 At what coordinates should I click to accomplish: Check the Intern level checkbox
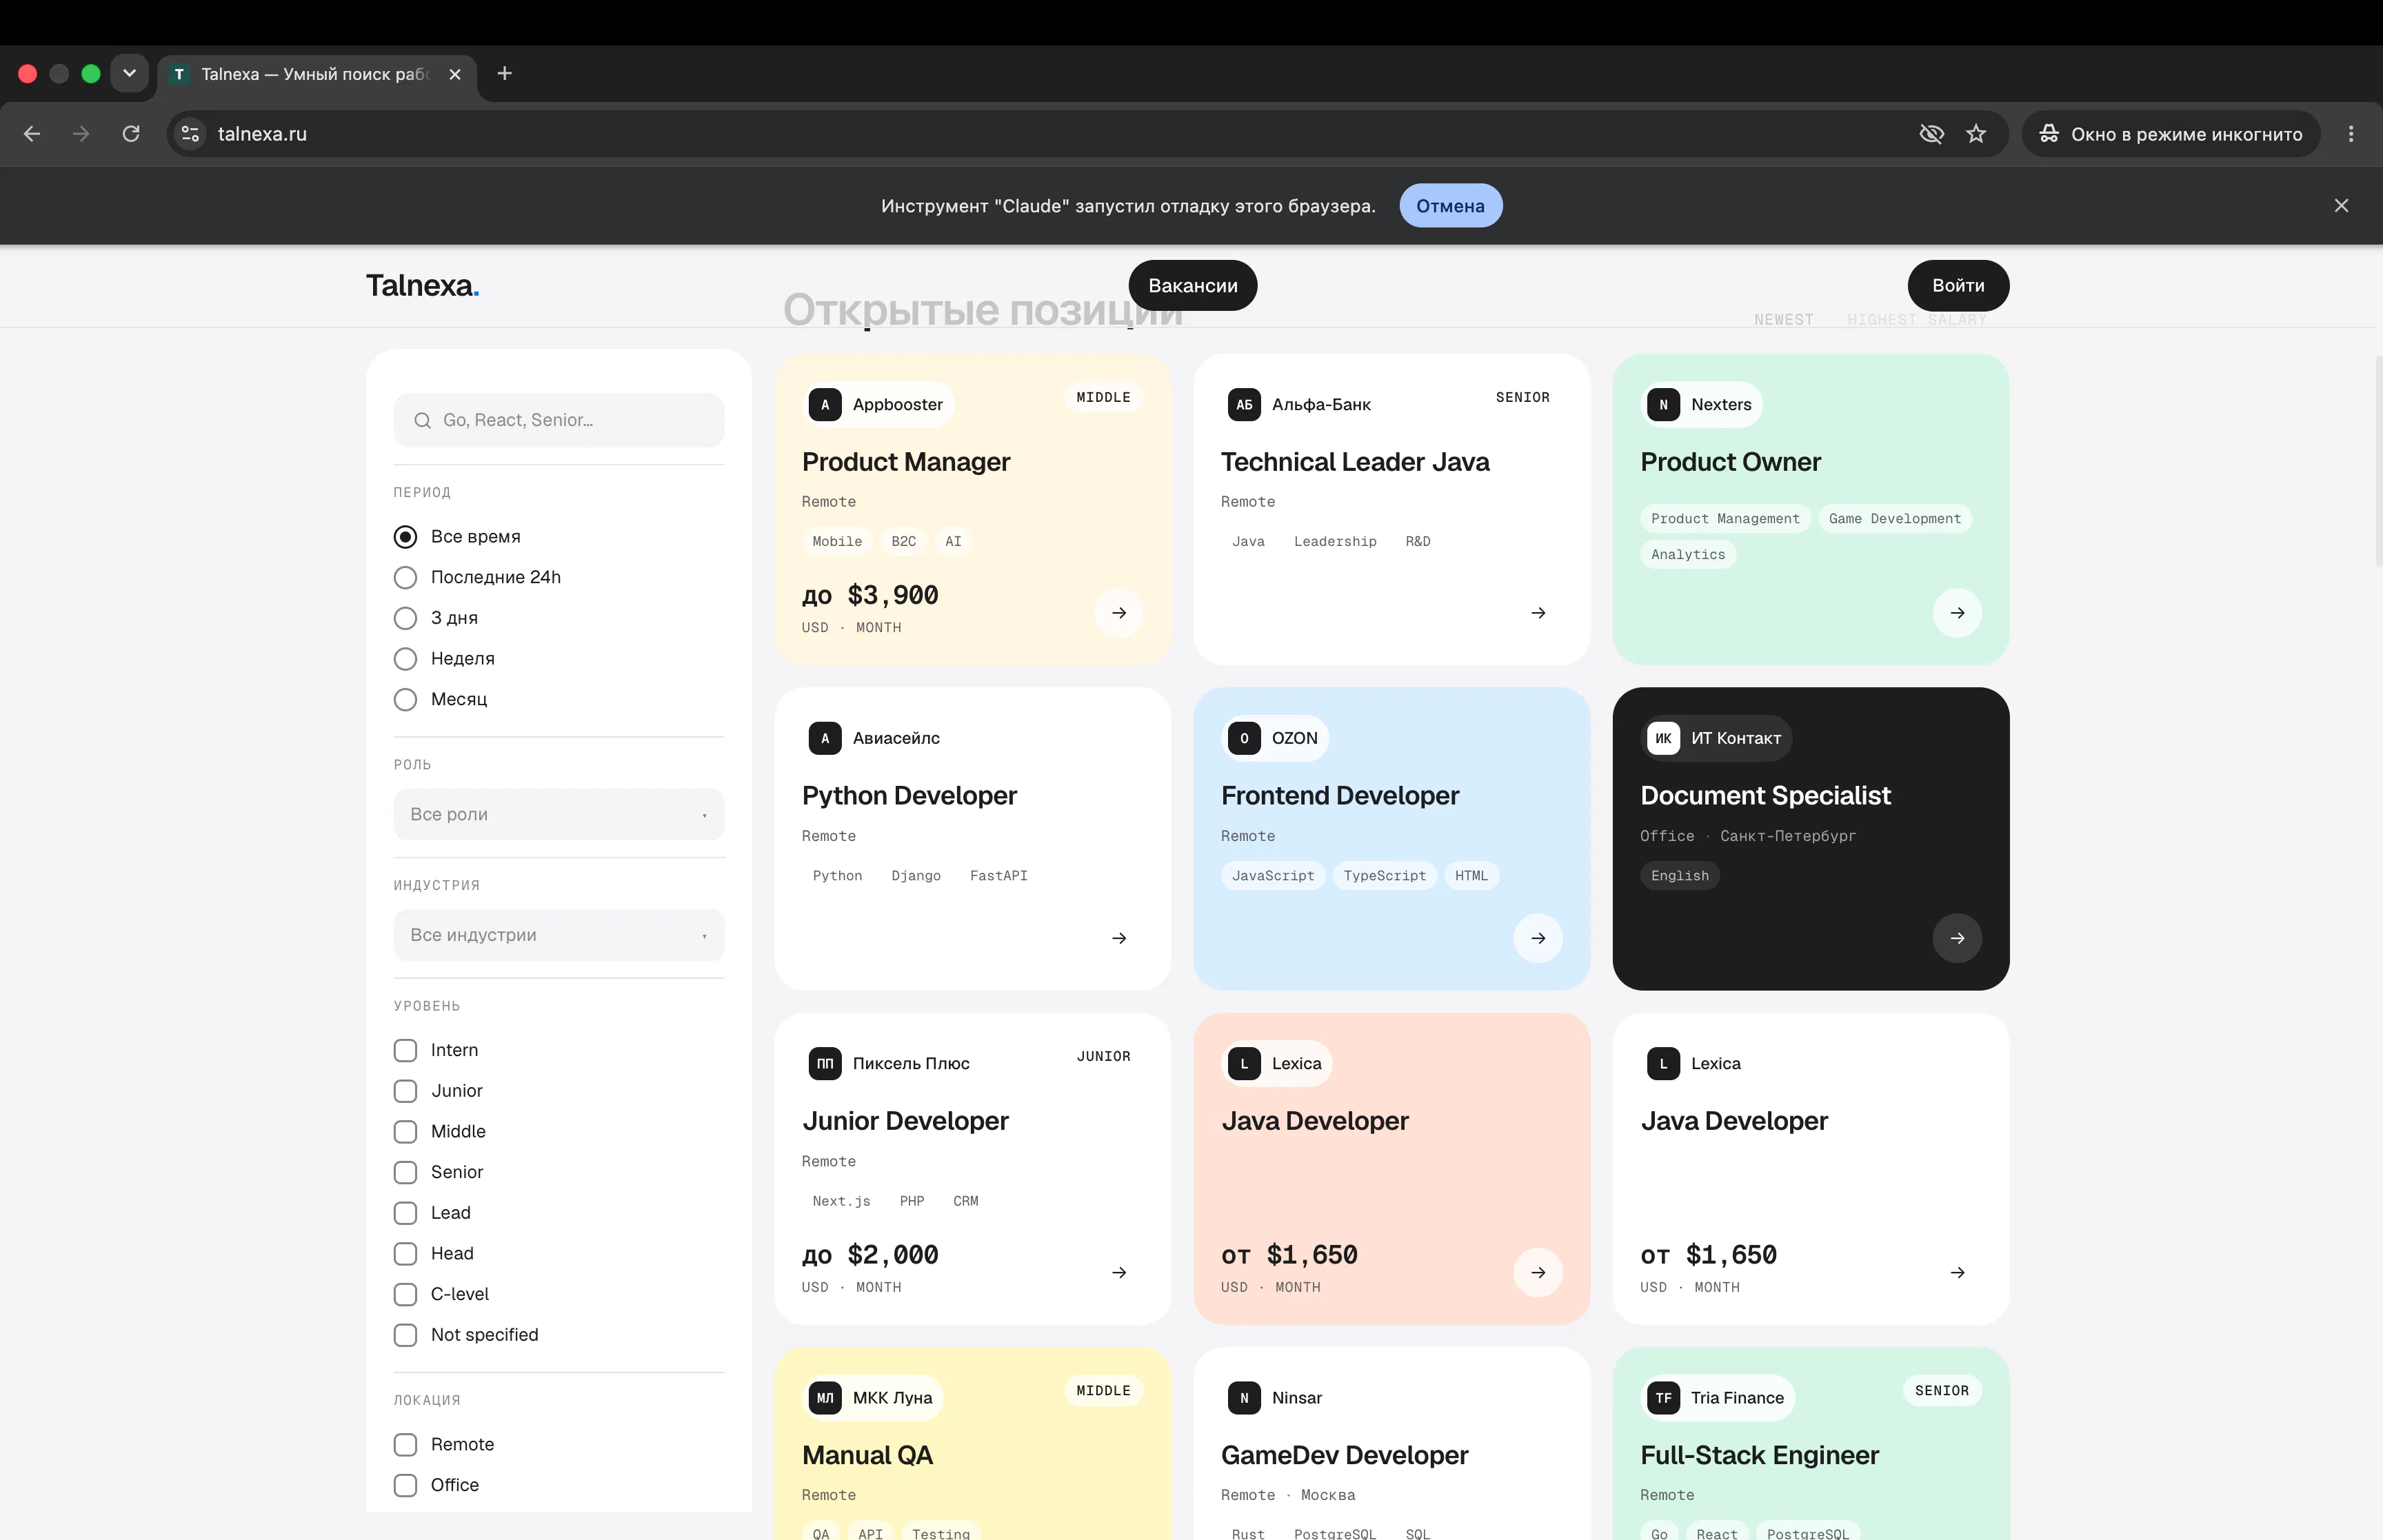coord(405,1050)
